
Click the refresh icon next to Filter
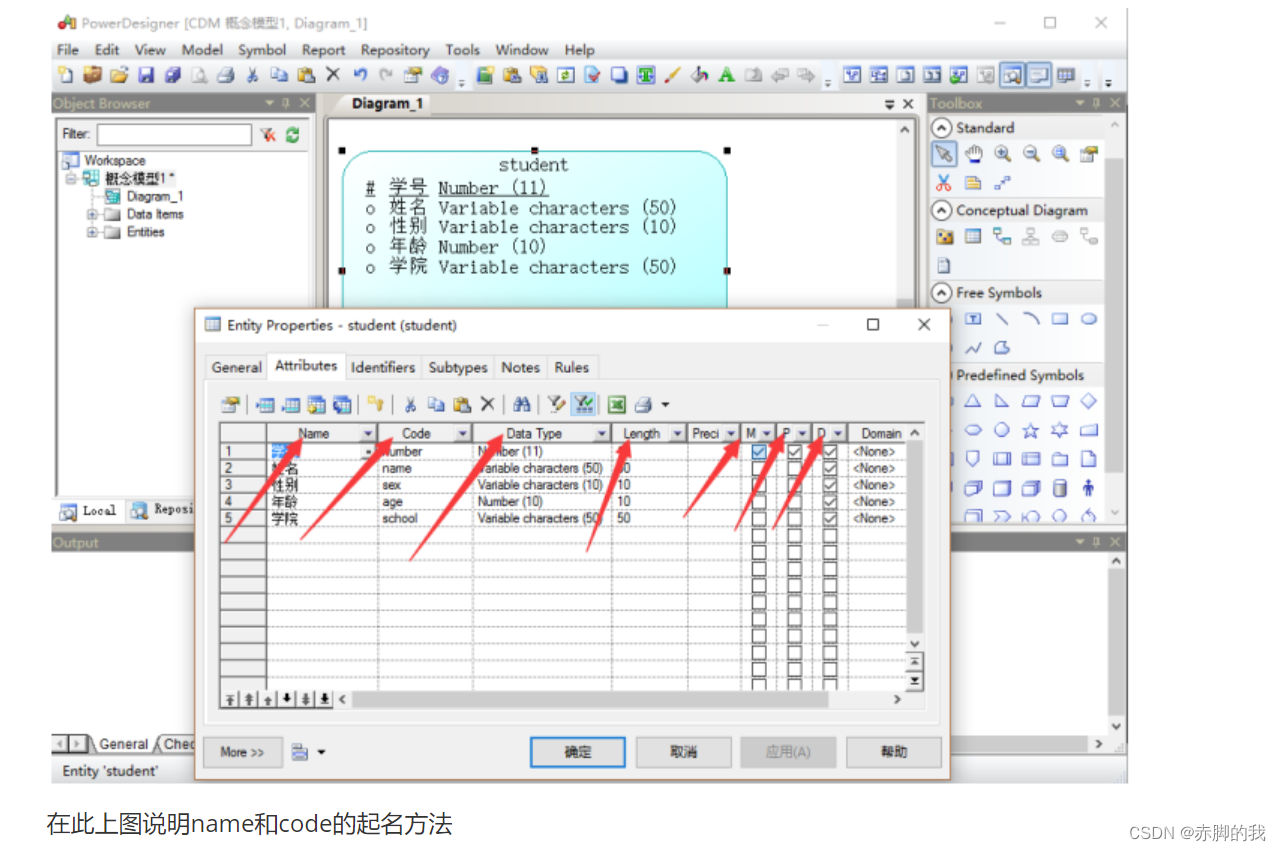292,134
